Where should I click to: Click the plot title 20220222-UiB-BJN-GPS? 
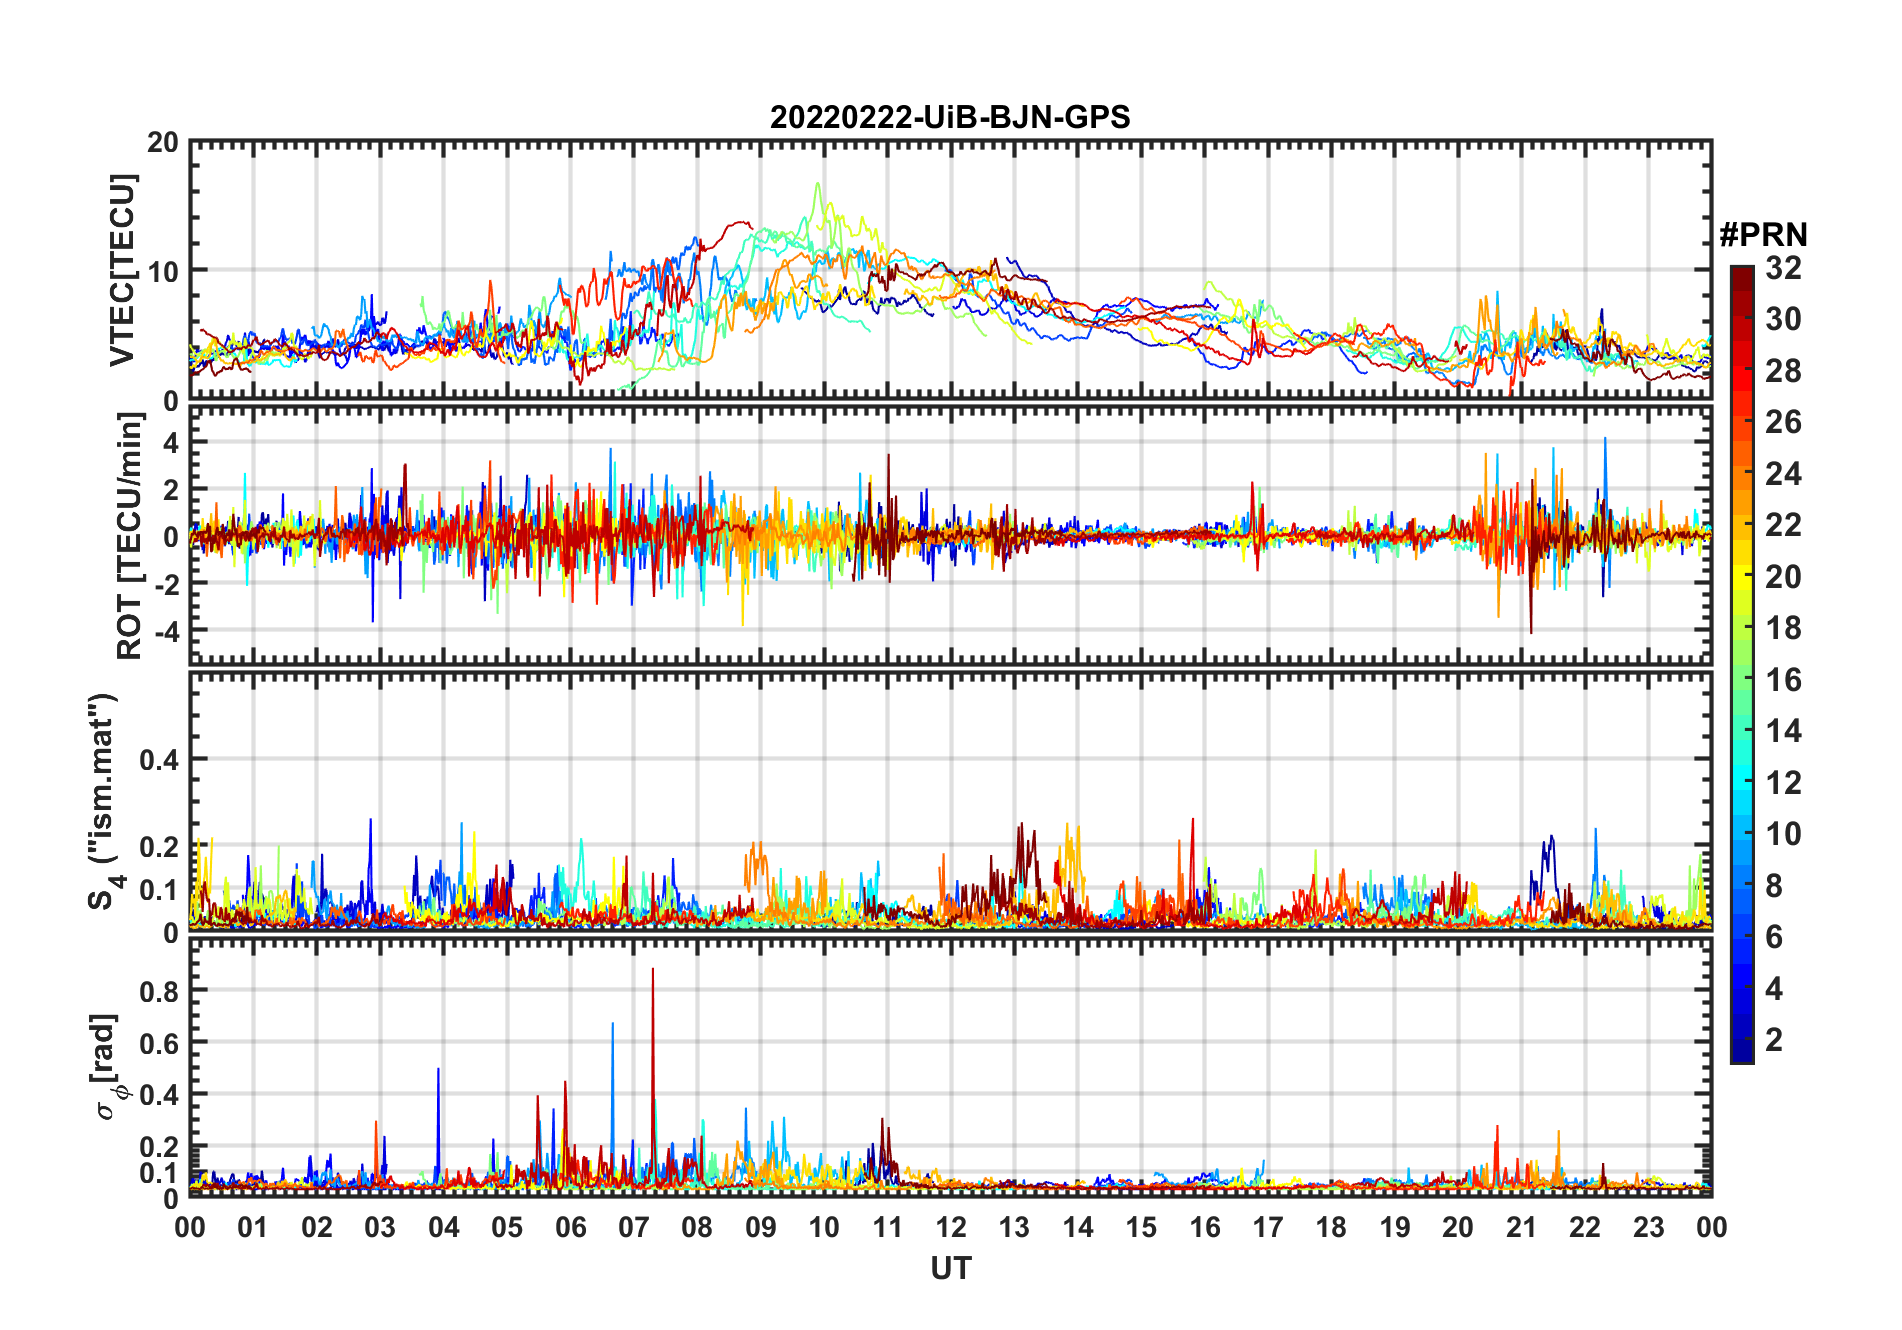pyautogui.click(x=950, y=118)
